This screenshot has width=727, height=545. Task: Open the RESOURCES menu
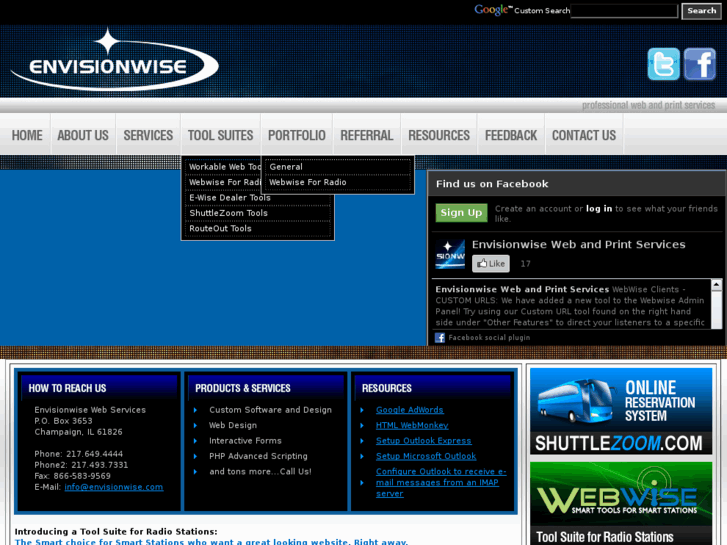coord(439,135)
